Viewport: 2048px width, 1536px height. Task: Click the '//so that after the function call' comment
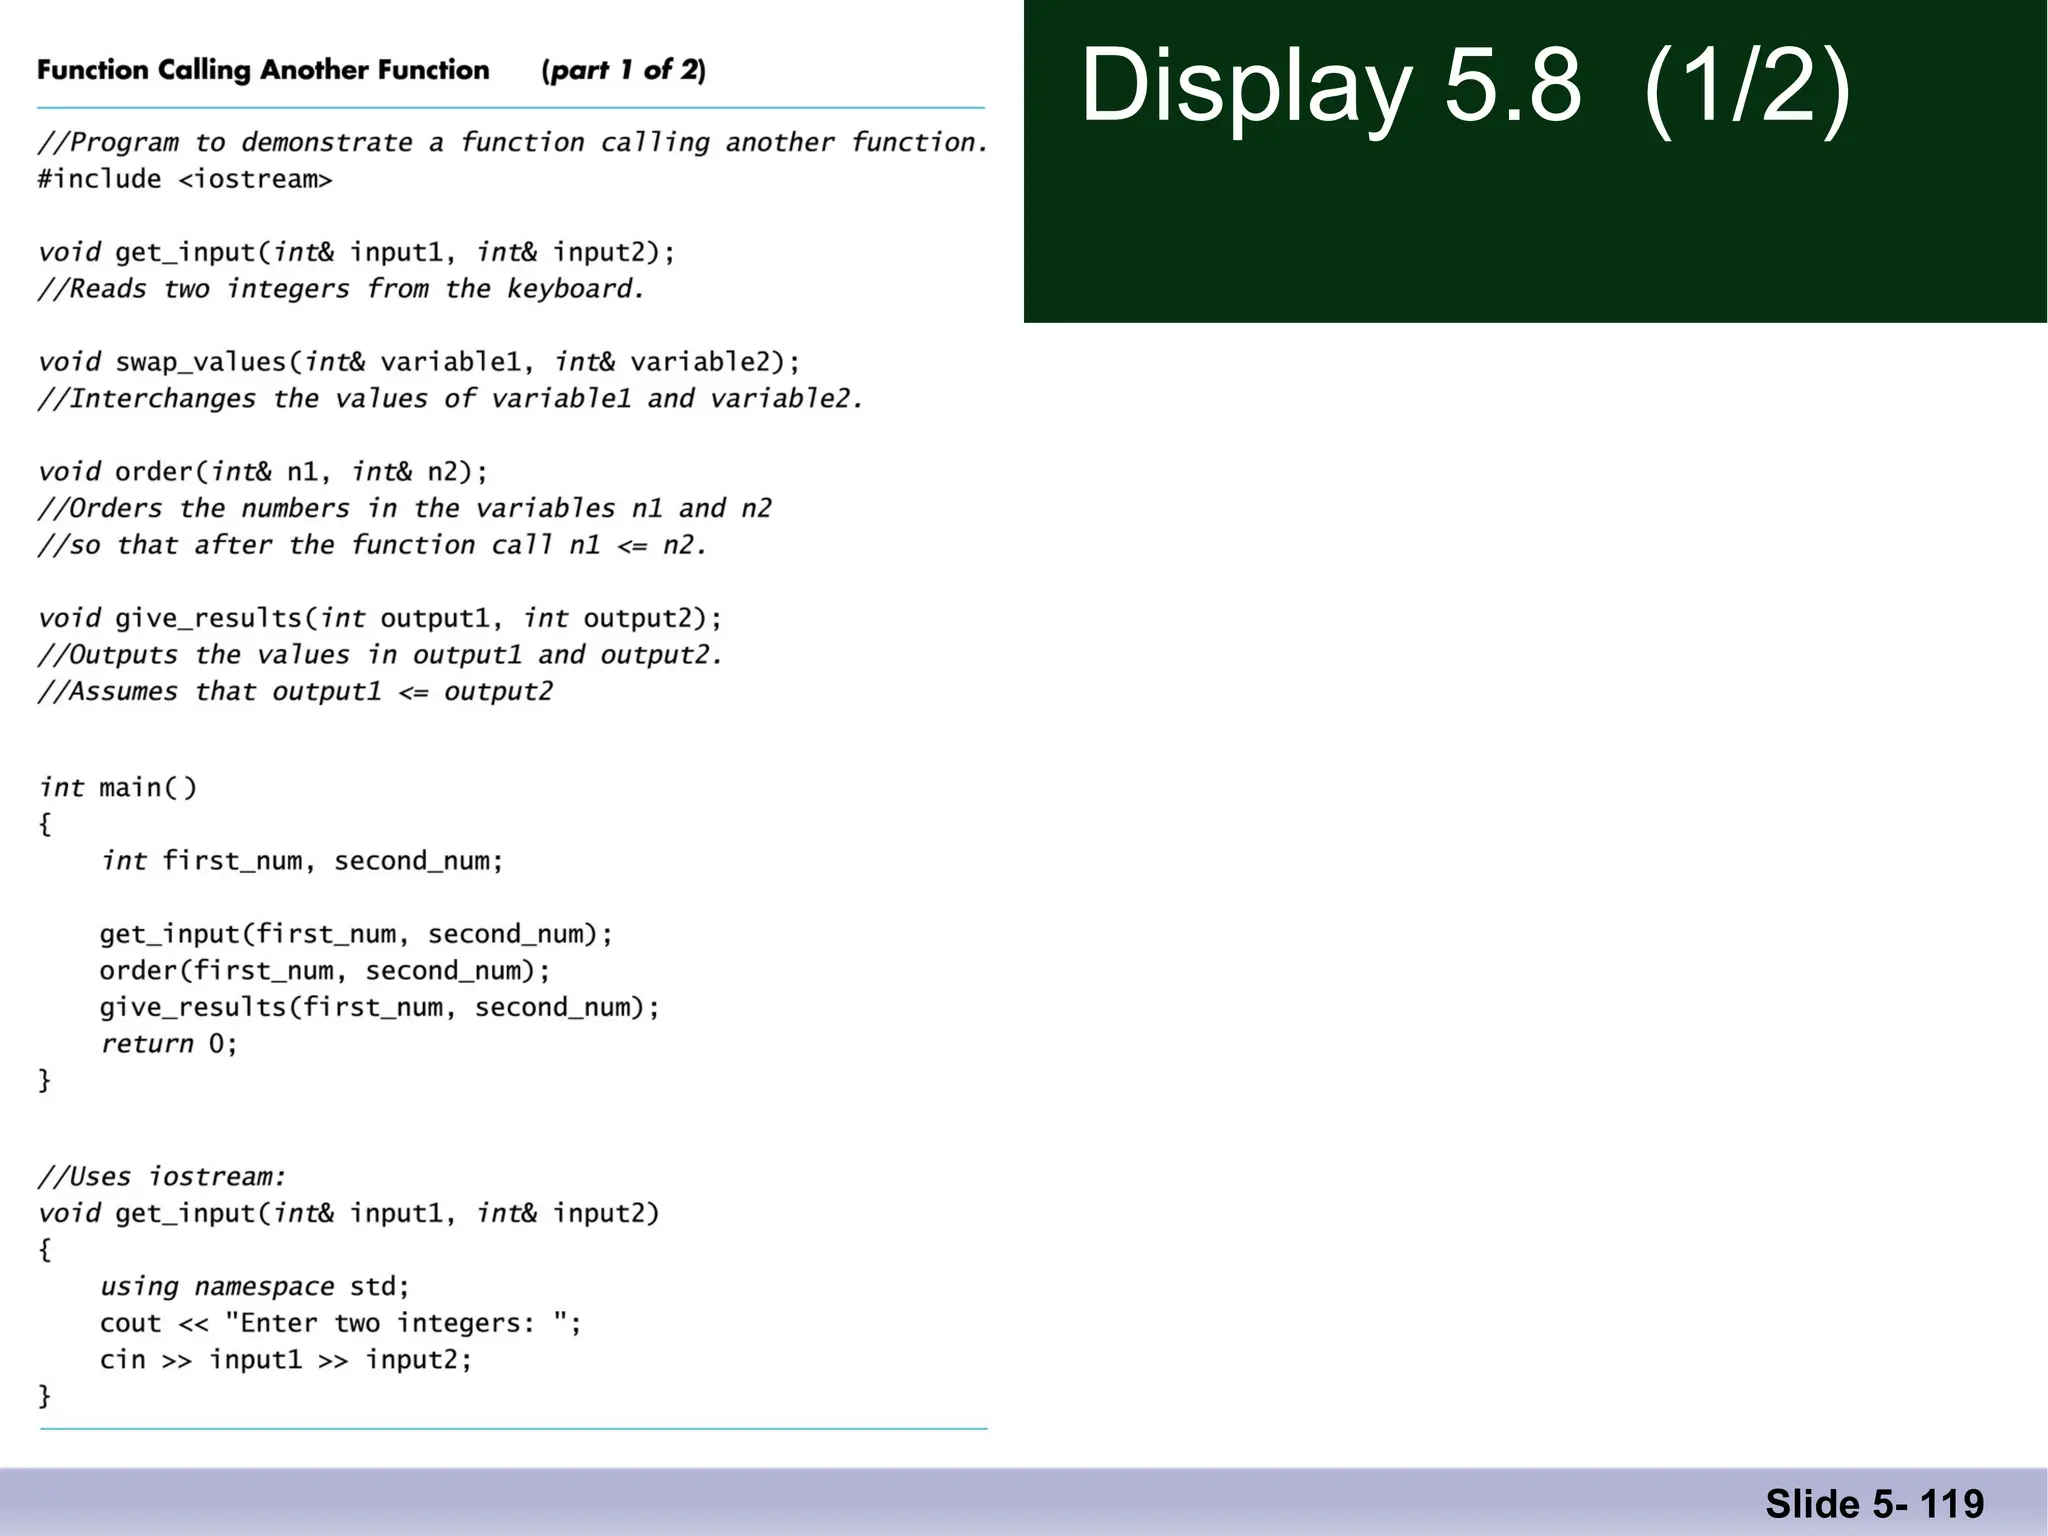(x=372, y=545)
